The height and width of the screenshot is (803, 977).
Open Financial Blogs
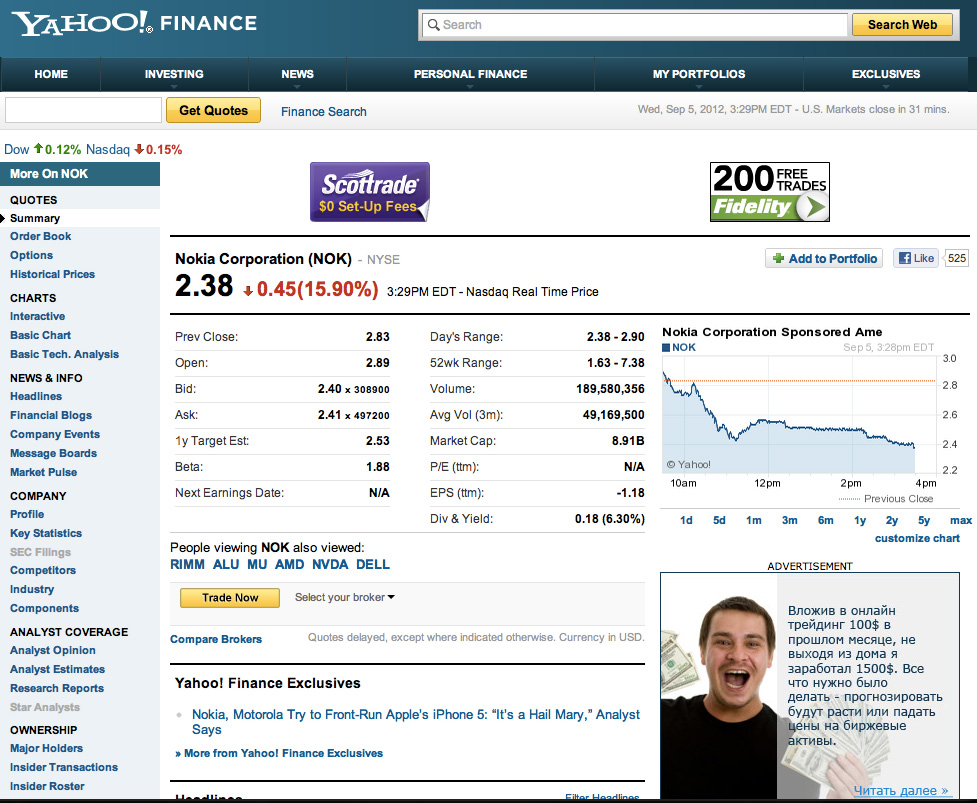coord(51,416)
